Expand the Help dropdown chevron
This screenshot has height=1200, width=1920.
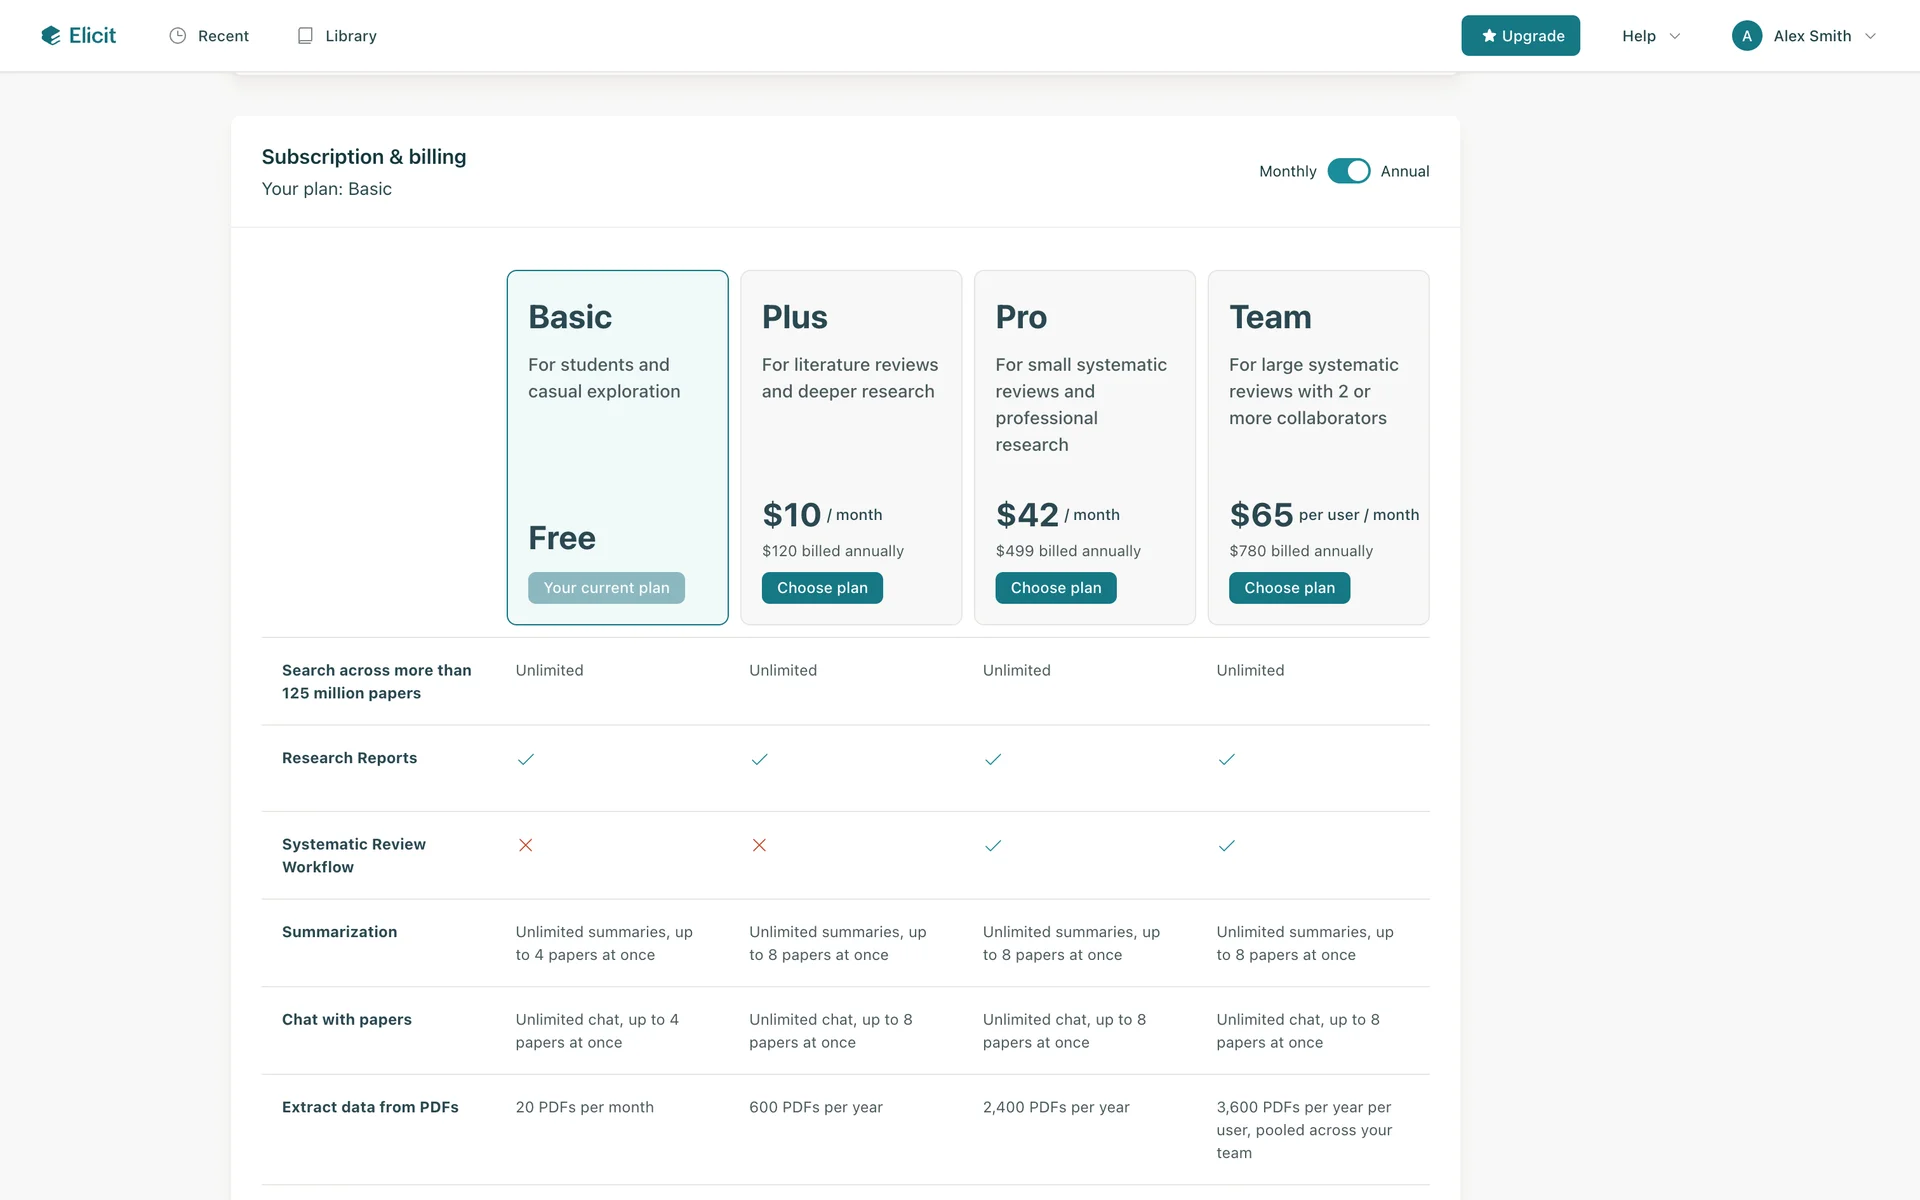(1675, 36)
